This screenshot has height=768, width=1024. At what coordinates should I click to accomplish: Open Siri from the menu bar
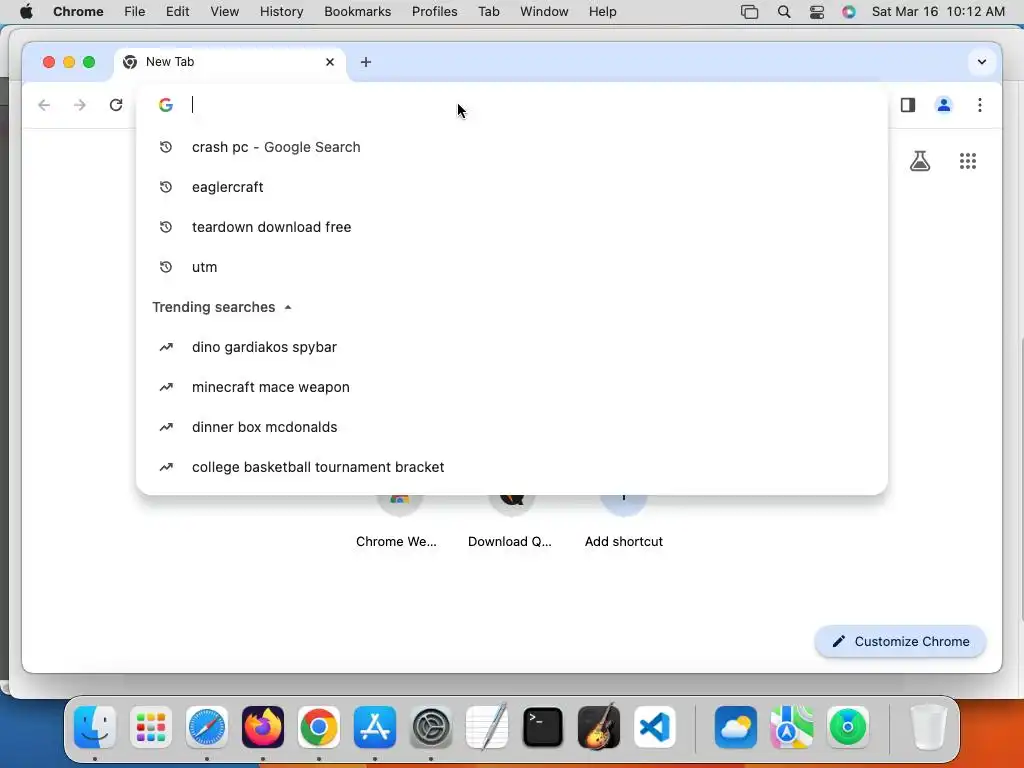point(848,12)
